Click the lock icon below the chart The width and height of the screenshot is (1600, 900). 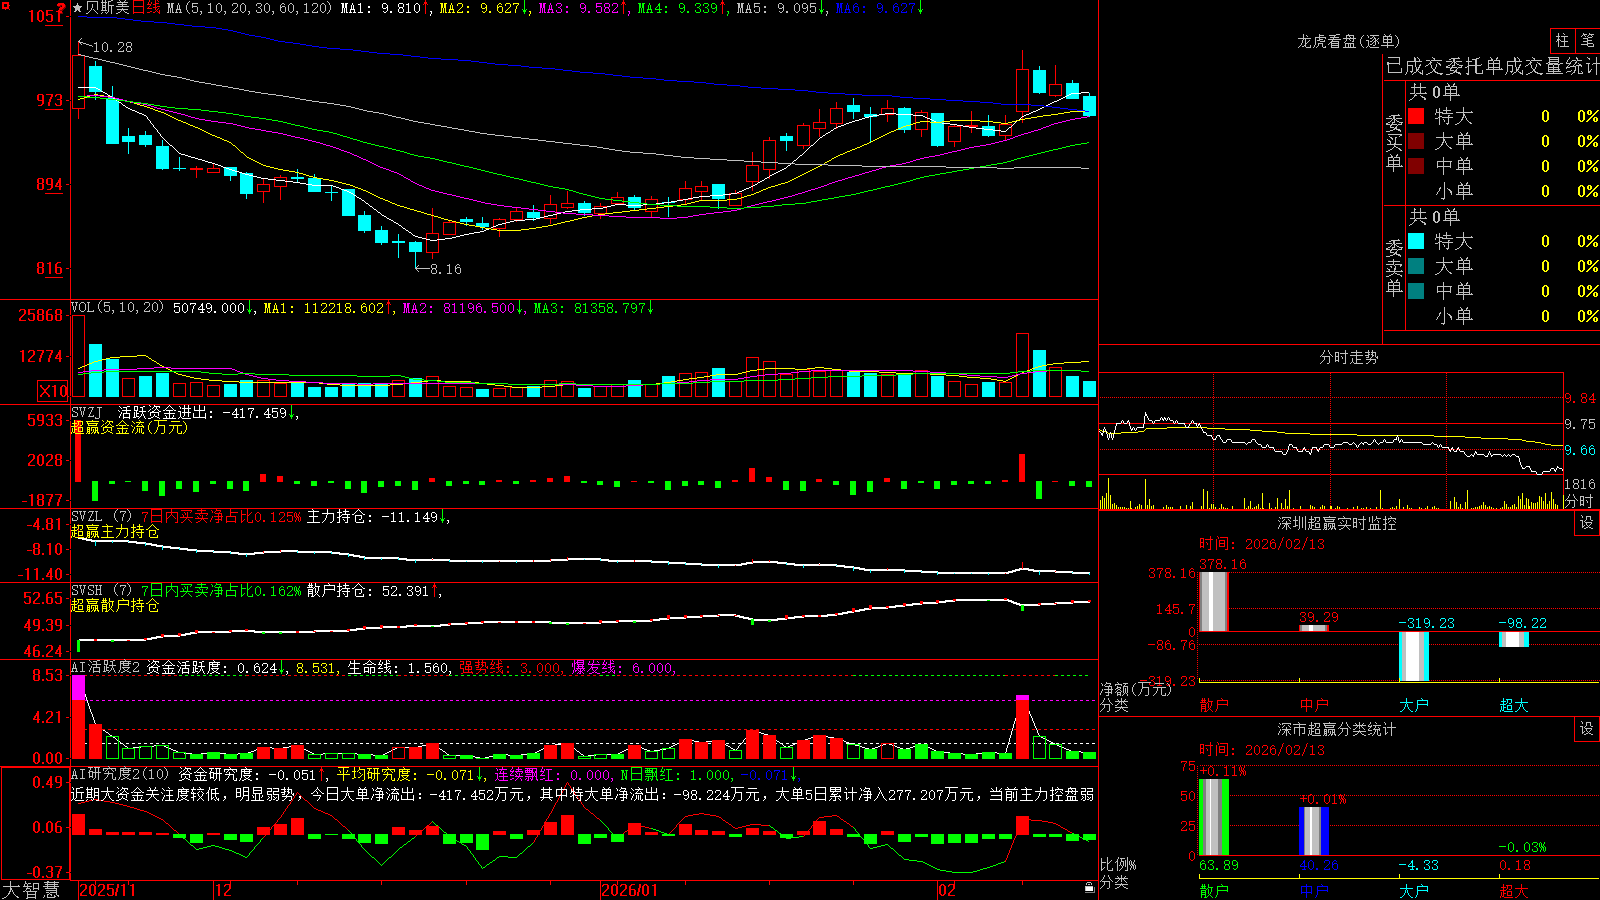(x=1090, y=888)
